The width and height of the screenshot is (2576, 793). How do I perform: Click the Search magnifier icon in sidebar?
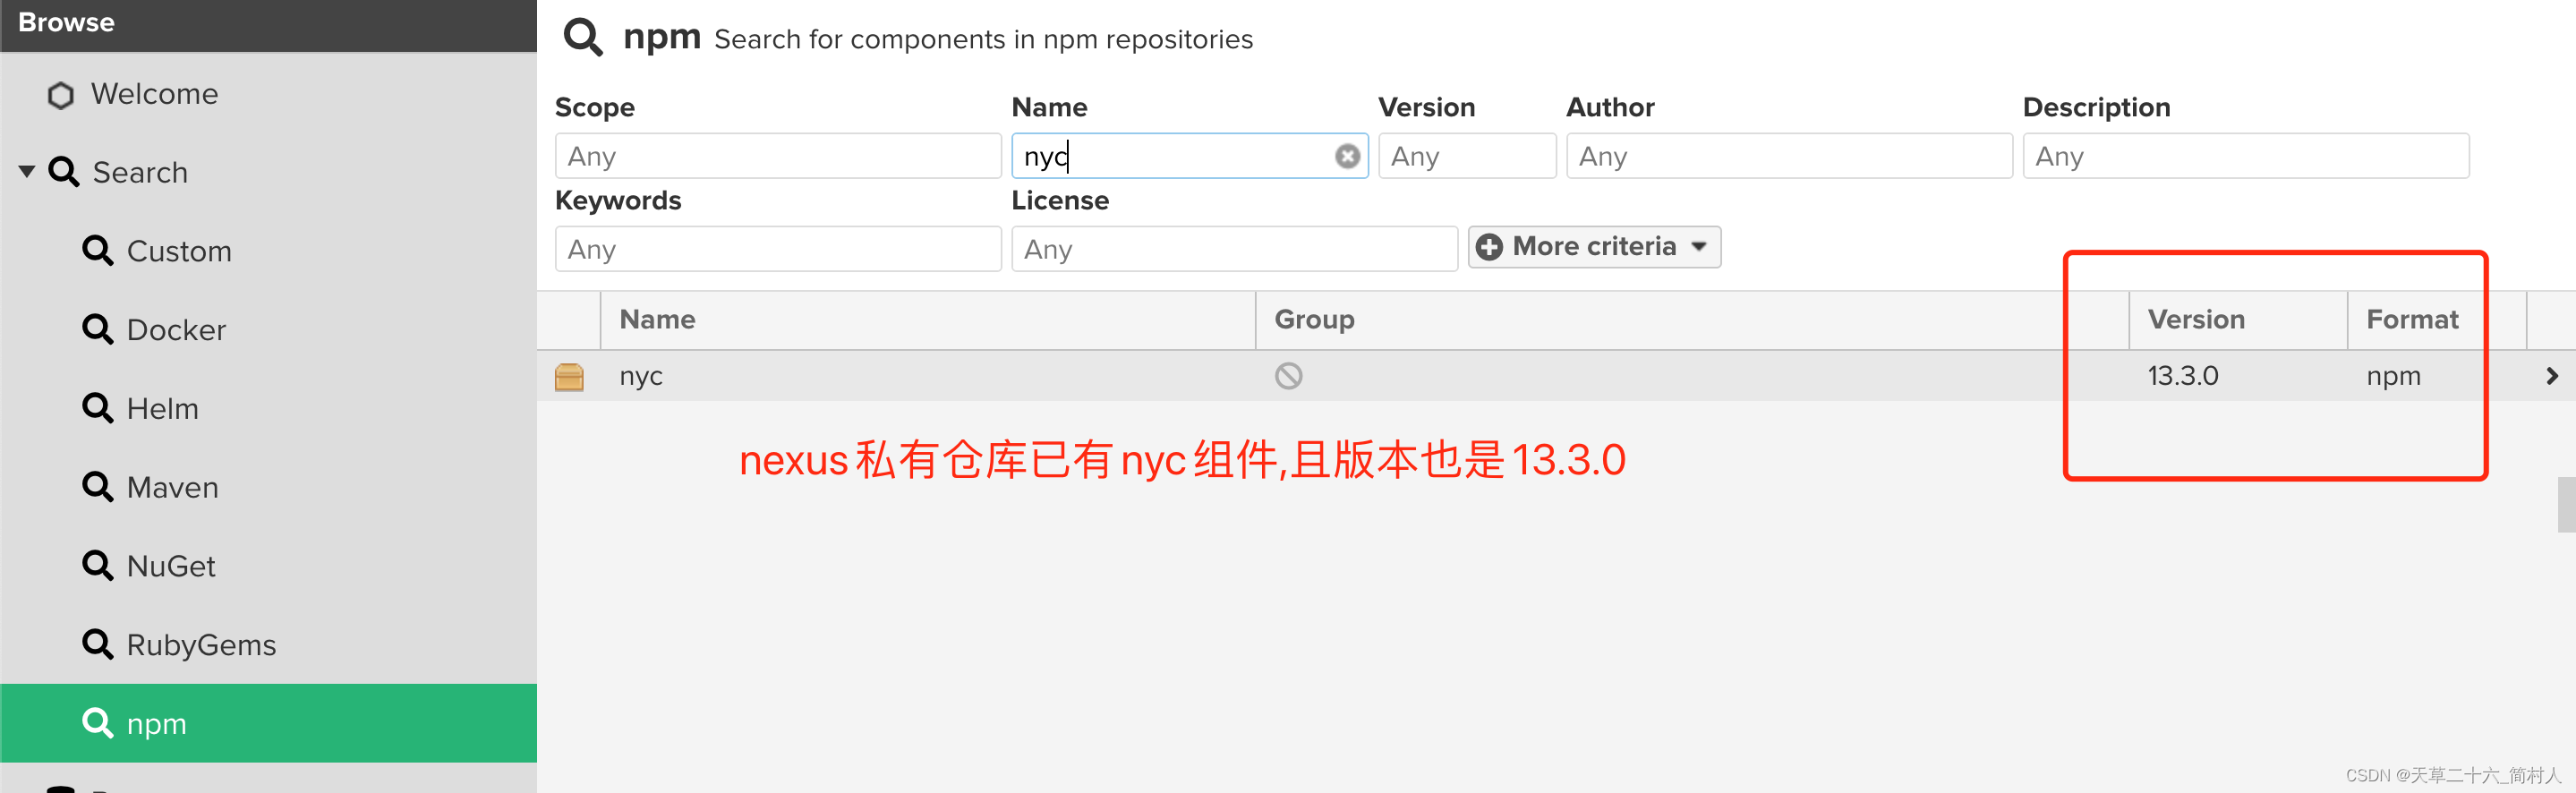pos(64,172)
